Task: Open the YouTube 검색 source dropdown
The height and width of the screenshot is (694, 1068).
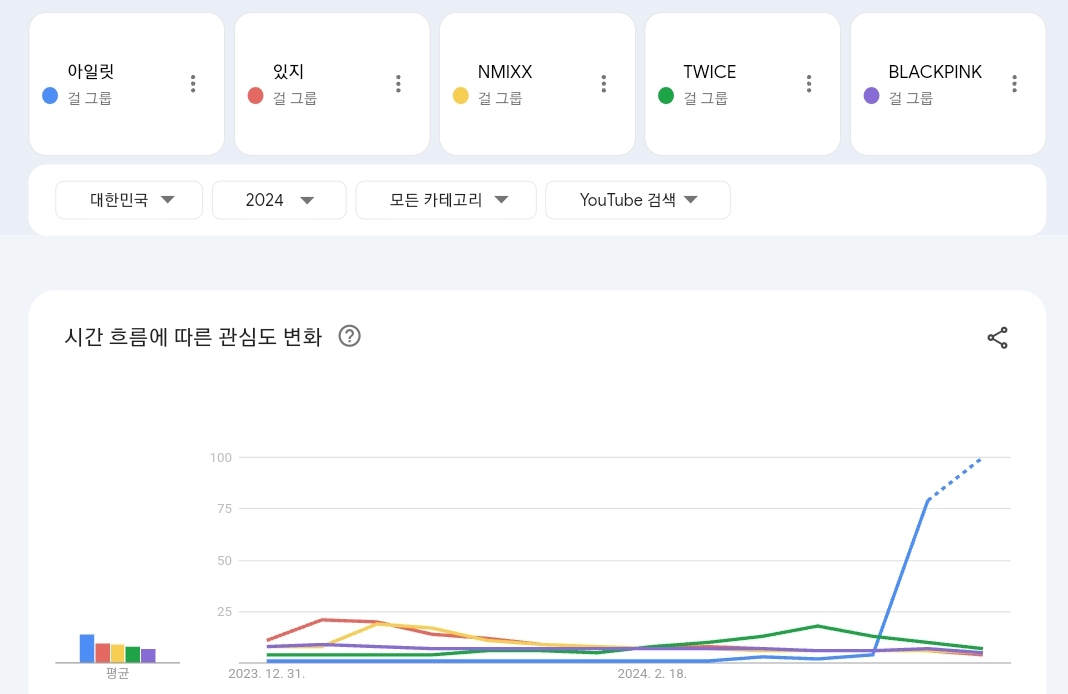Action: tap(637, 200)
